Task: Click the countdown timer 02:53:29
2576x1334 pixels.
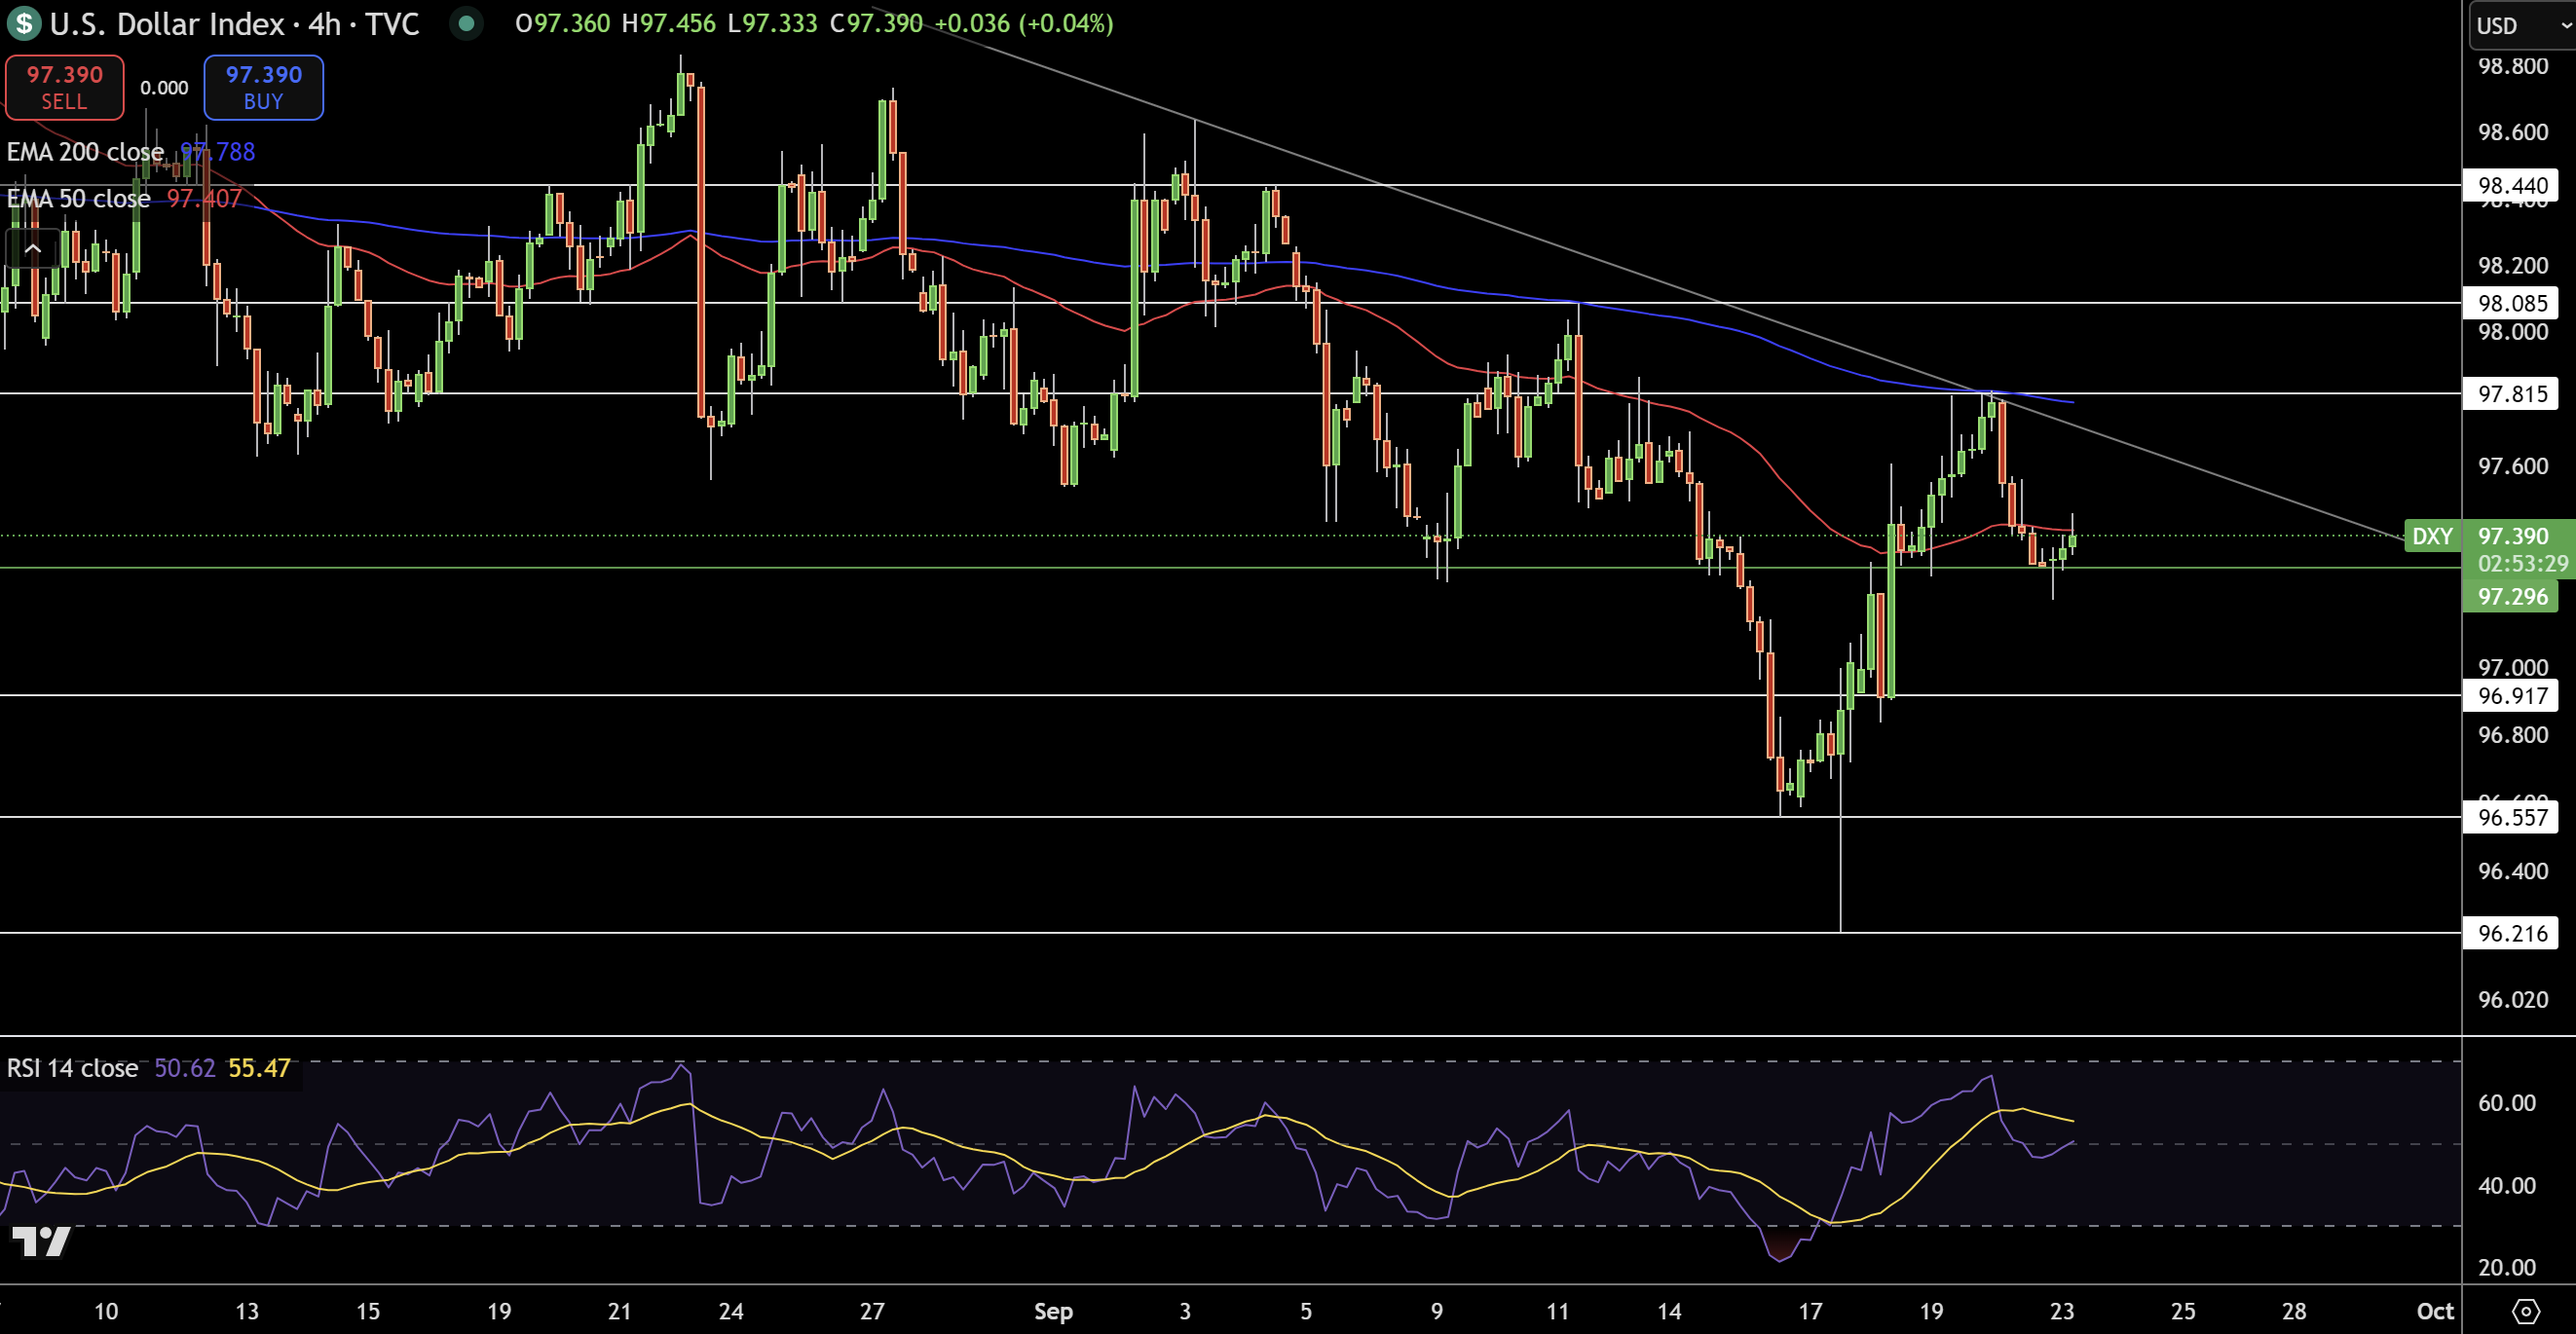Action: pyautogui.click(x=2522, y=563)
